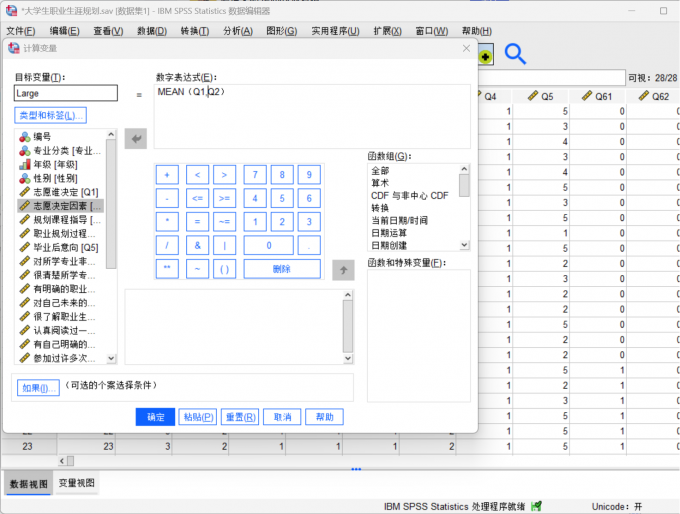The height and width of the screenshot is (514, 680).
Task: Click the status bar processor ready icon
Action: point(536,506)
